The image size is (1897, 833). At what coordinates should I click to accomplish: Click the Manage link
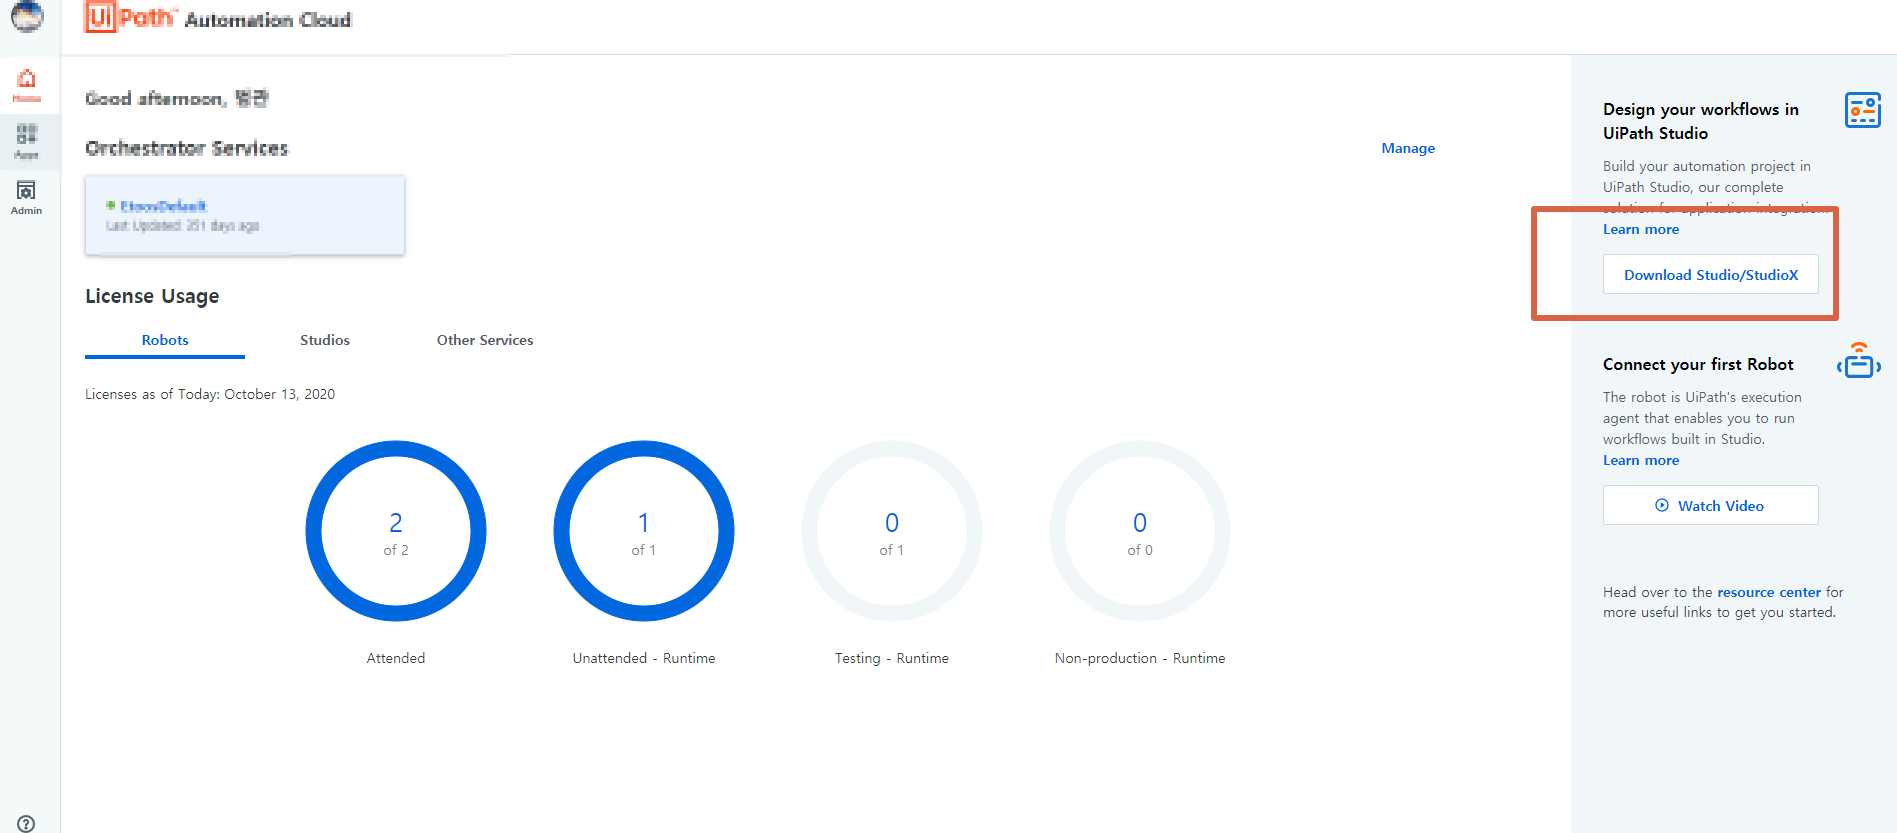1408,148
